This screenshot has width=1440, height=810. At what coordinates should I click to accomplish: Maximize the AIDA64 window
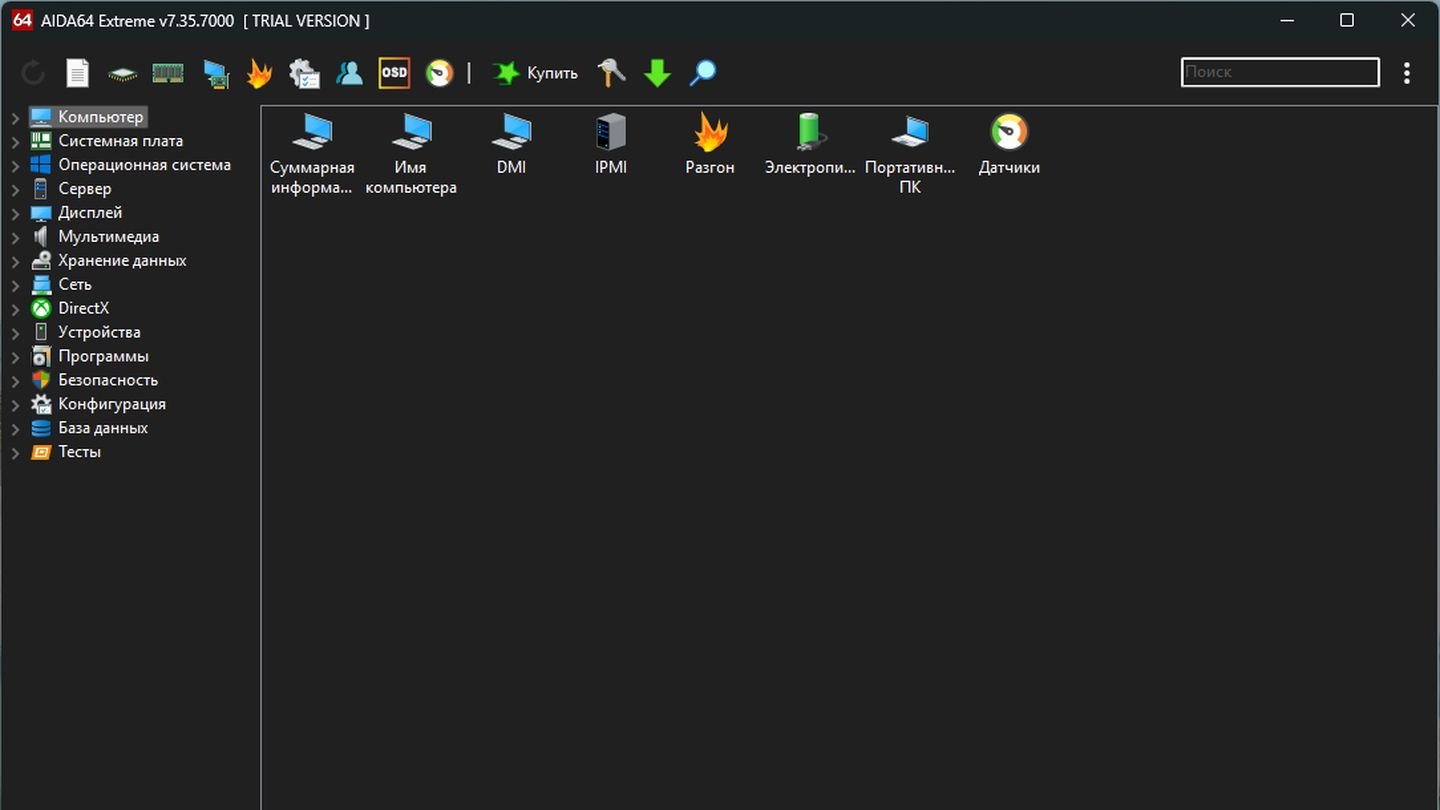tap(1347, 20)
